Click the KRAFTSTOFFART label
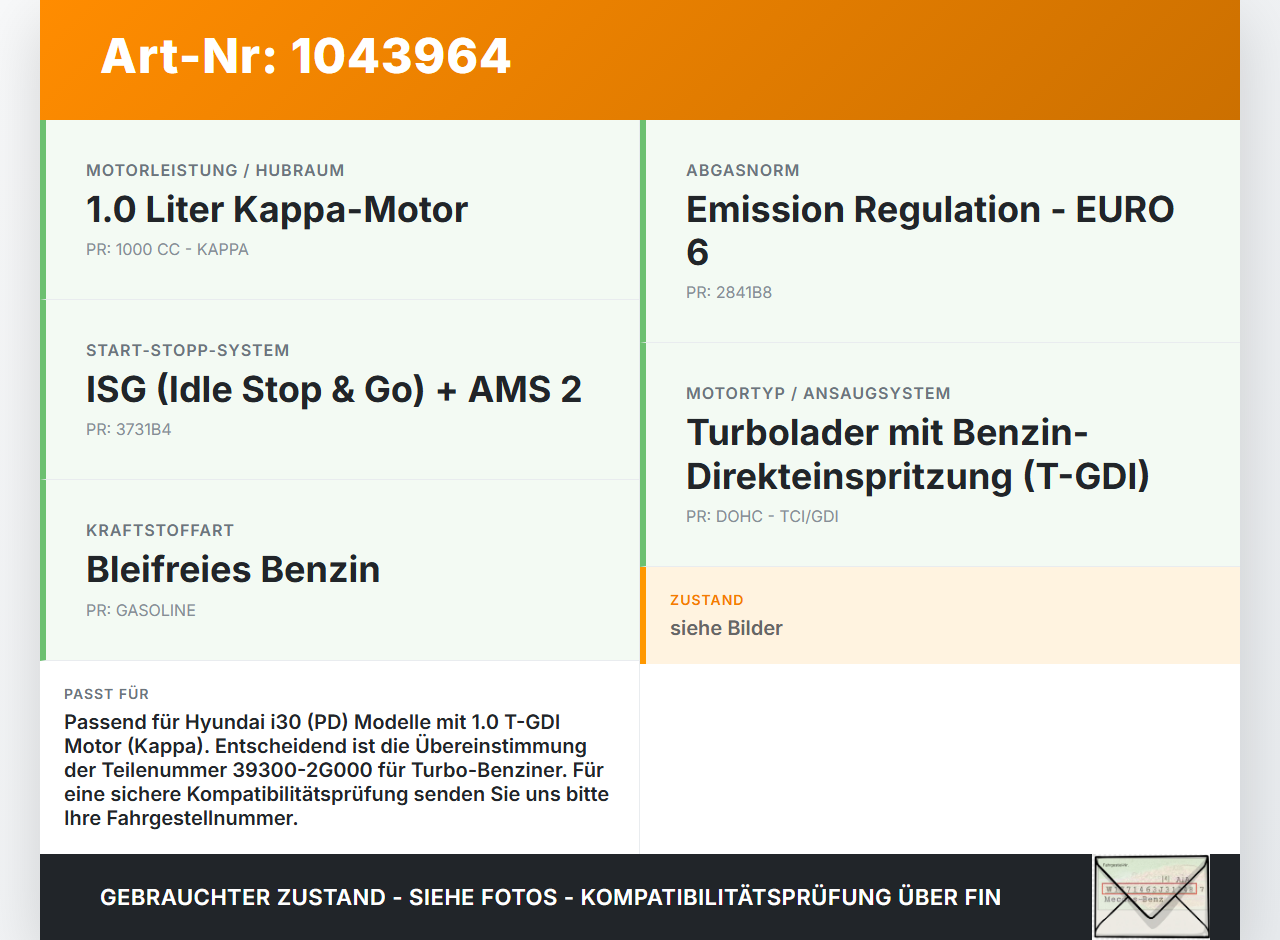This screenshot has width=1280, height=940. 160,530
